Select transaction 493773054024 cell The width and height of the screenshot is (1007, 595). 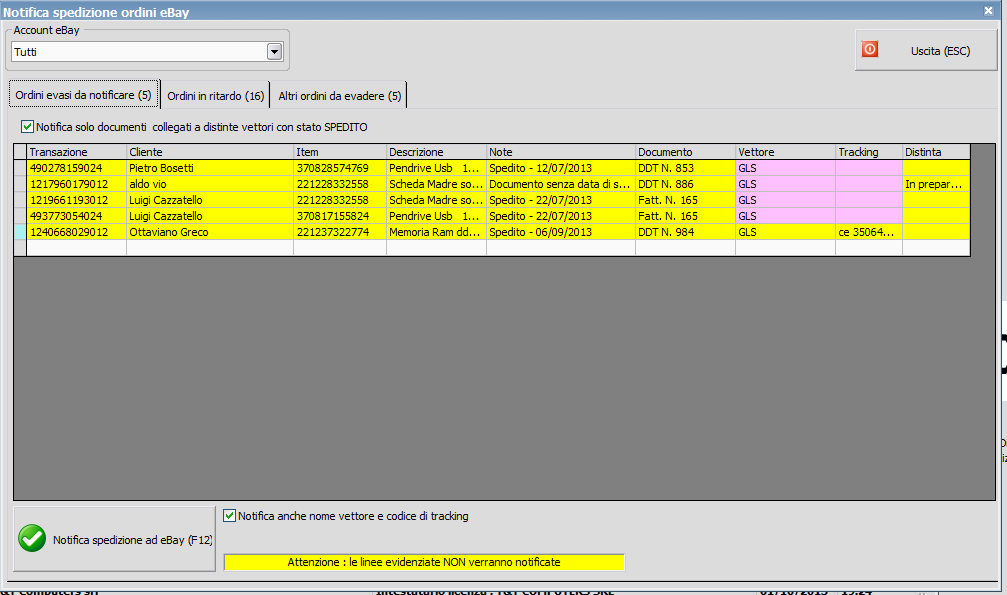(76, 216)
